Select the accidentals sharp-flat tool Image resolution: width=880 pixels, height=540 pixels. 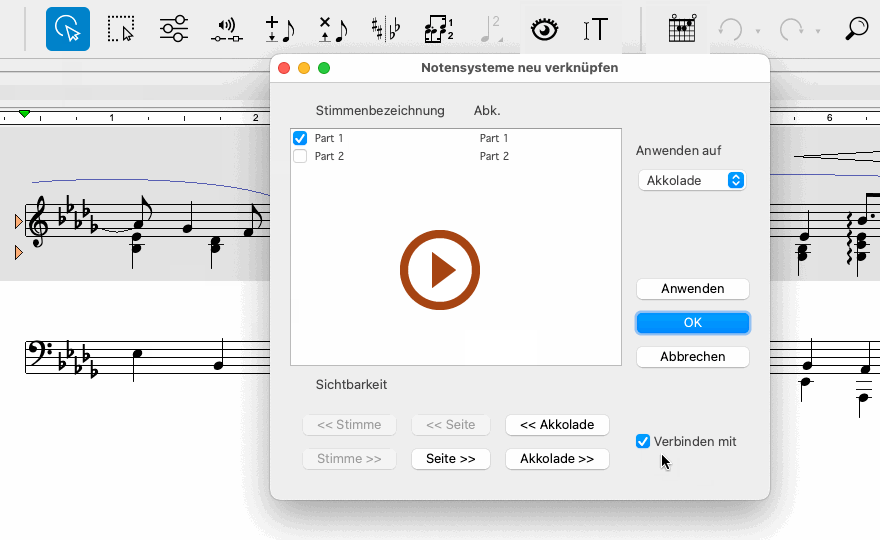(385, 29)
